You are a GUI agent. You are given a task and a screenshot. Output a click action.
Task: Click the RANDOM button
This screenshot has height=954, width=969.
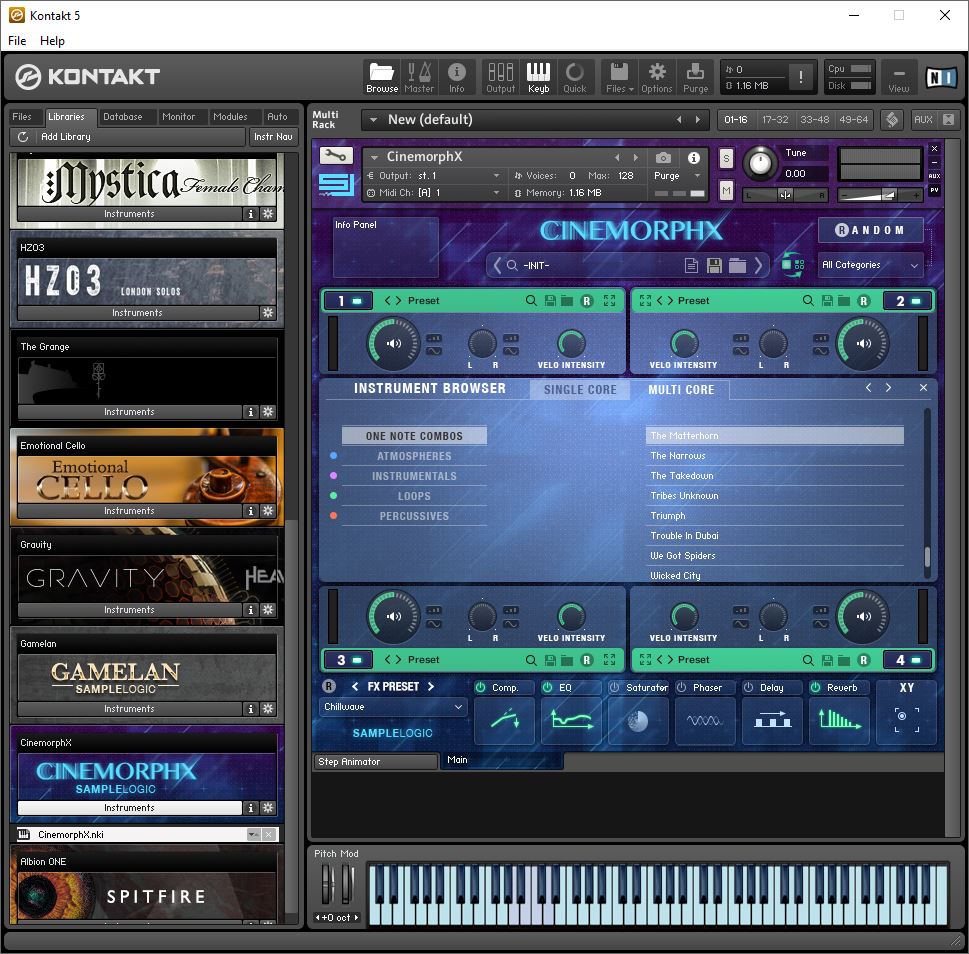pos(871,230)
